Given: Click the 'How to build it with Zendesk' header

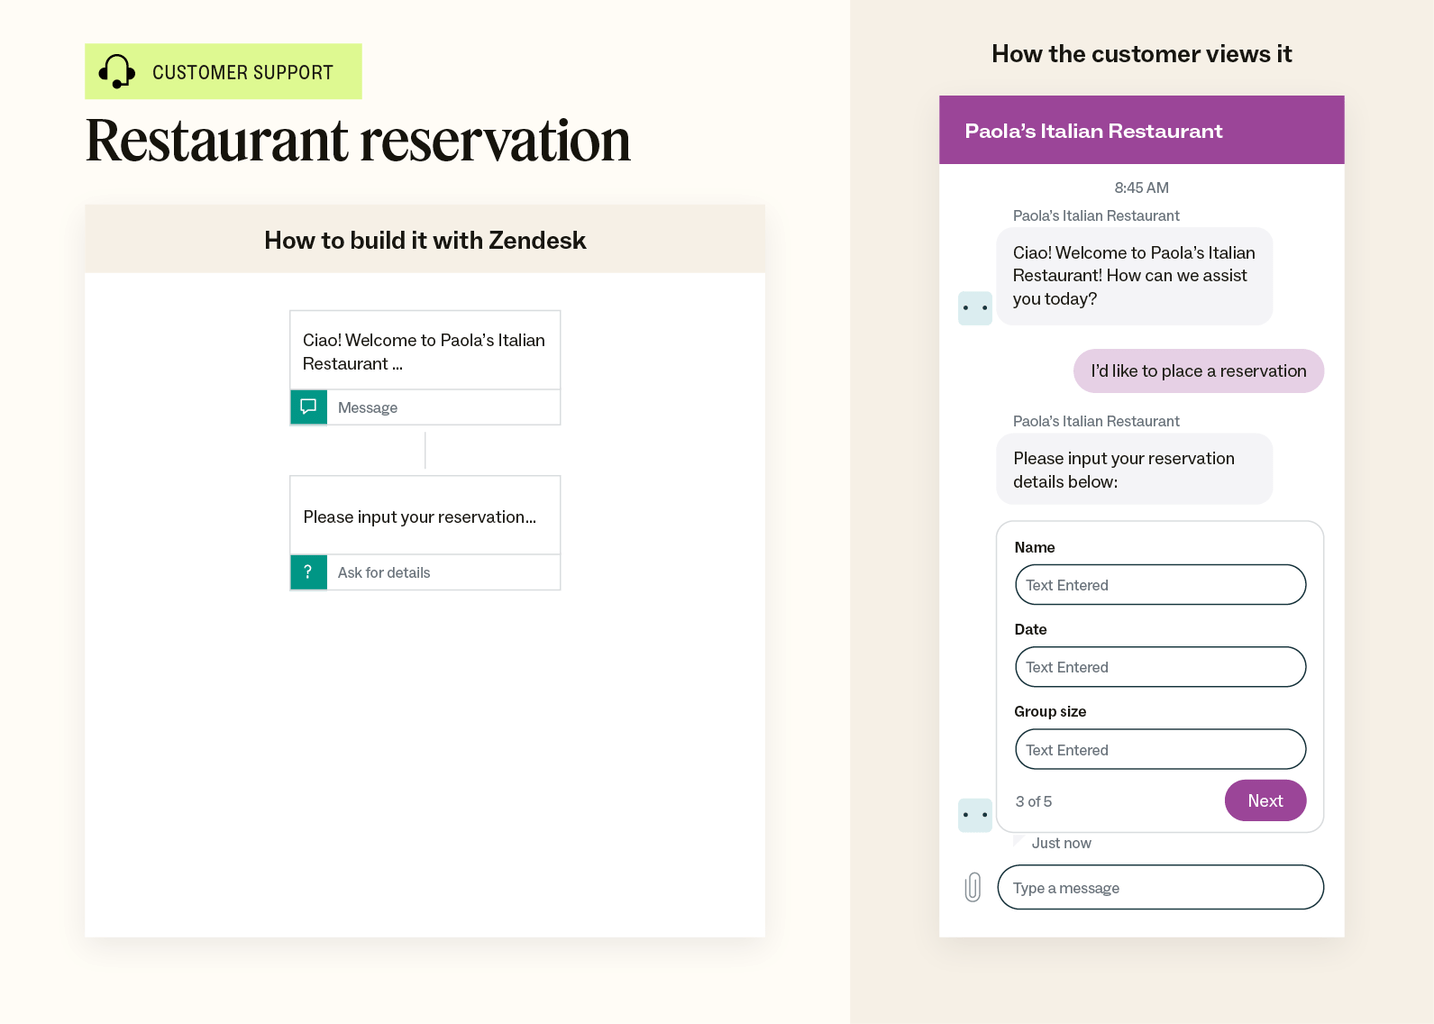Looking at the screenshot, I should 425,240.
